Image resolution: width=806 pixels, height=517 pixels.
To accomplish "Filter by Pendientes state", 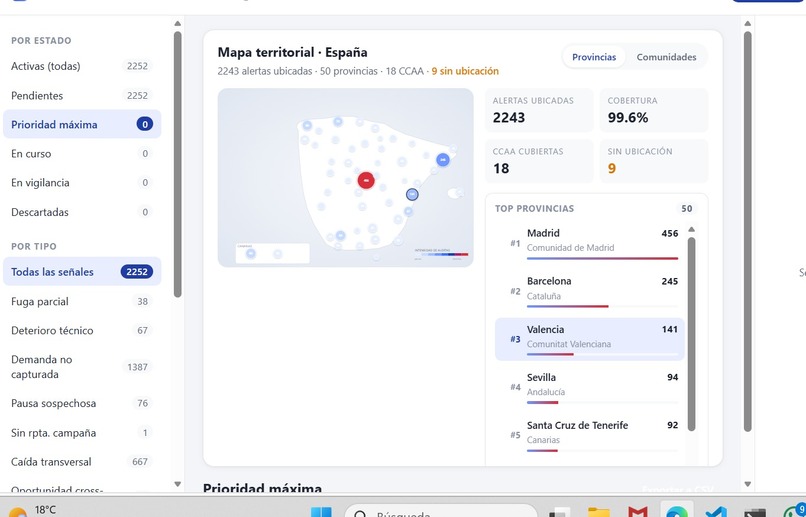I will pos(82,96).
